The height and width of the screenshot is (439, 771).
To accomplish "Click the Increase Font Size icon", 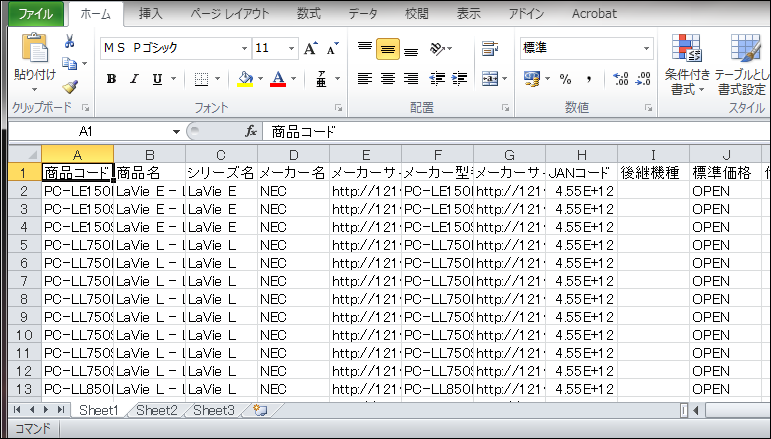I will (310, 48).
